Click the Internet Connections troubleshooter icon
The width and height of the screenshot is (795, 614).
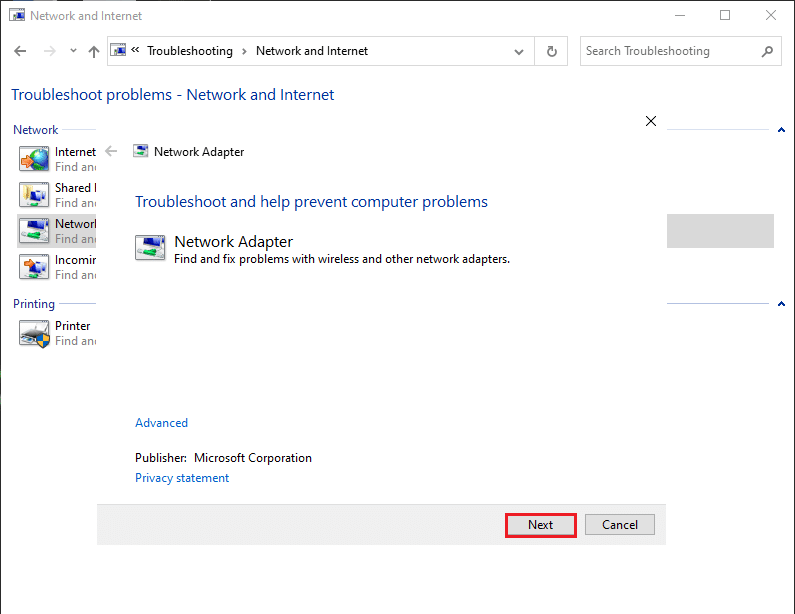pyautogui.click(x=34, y=159)
